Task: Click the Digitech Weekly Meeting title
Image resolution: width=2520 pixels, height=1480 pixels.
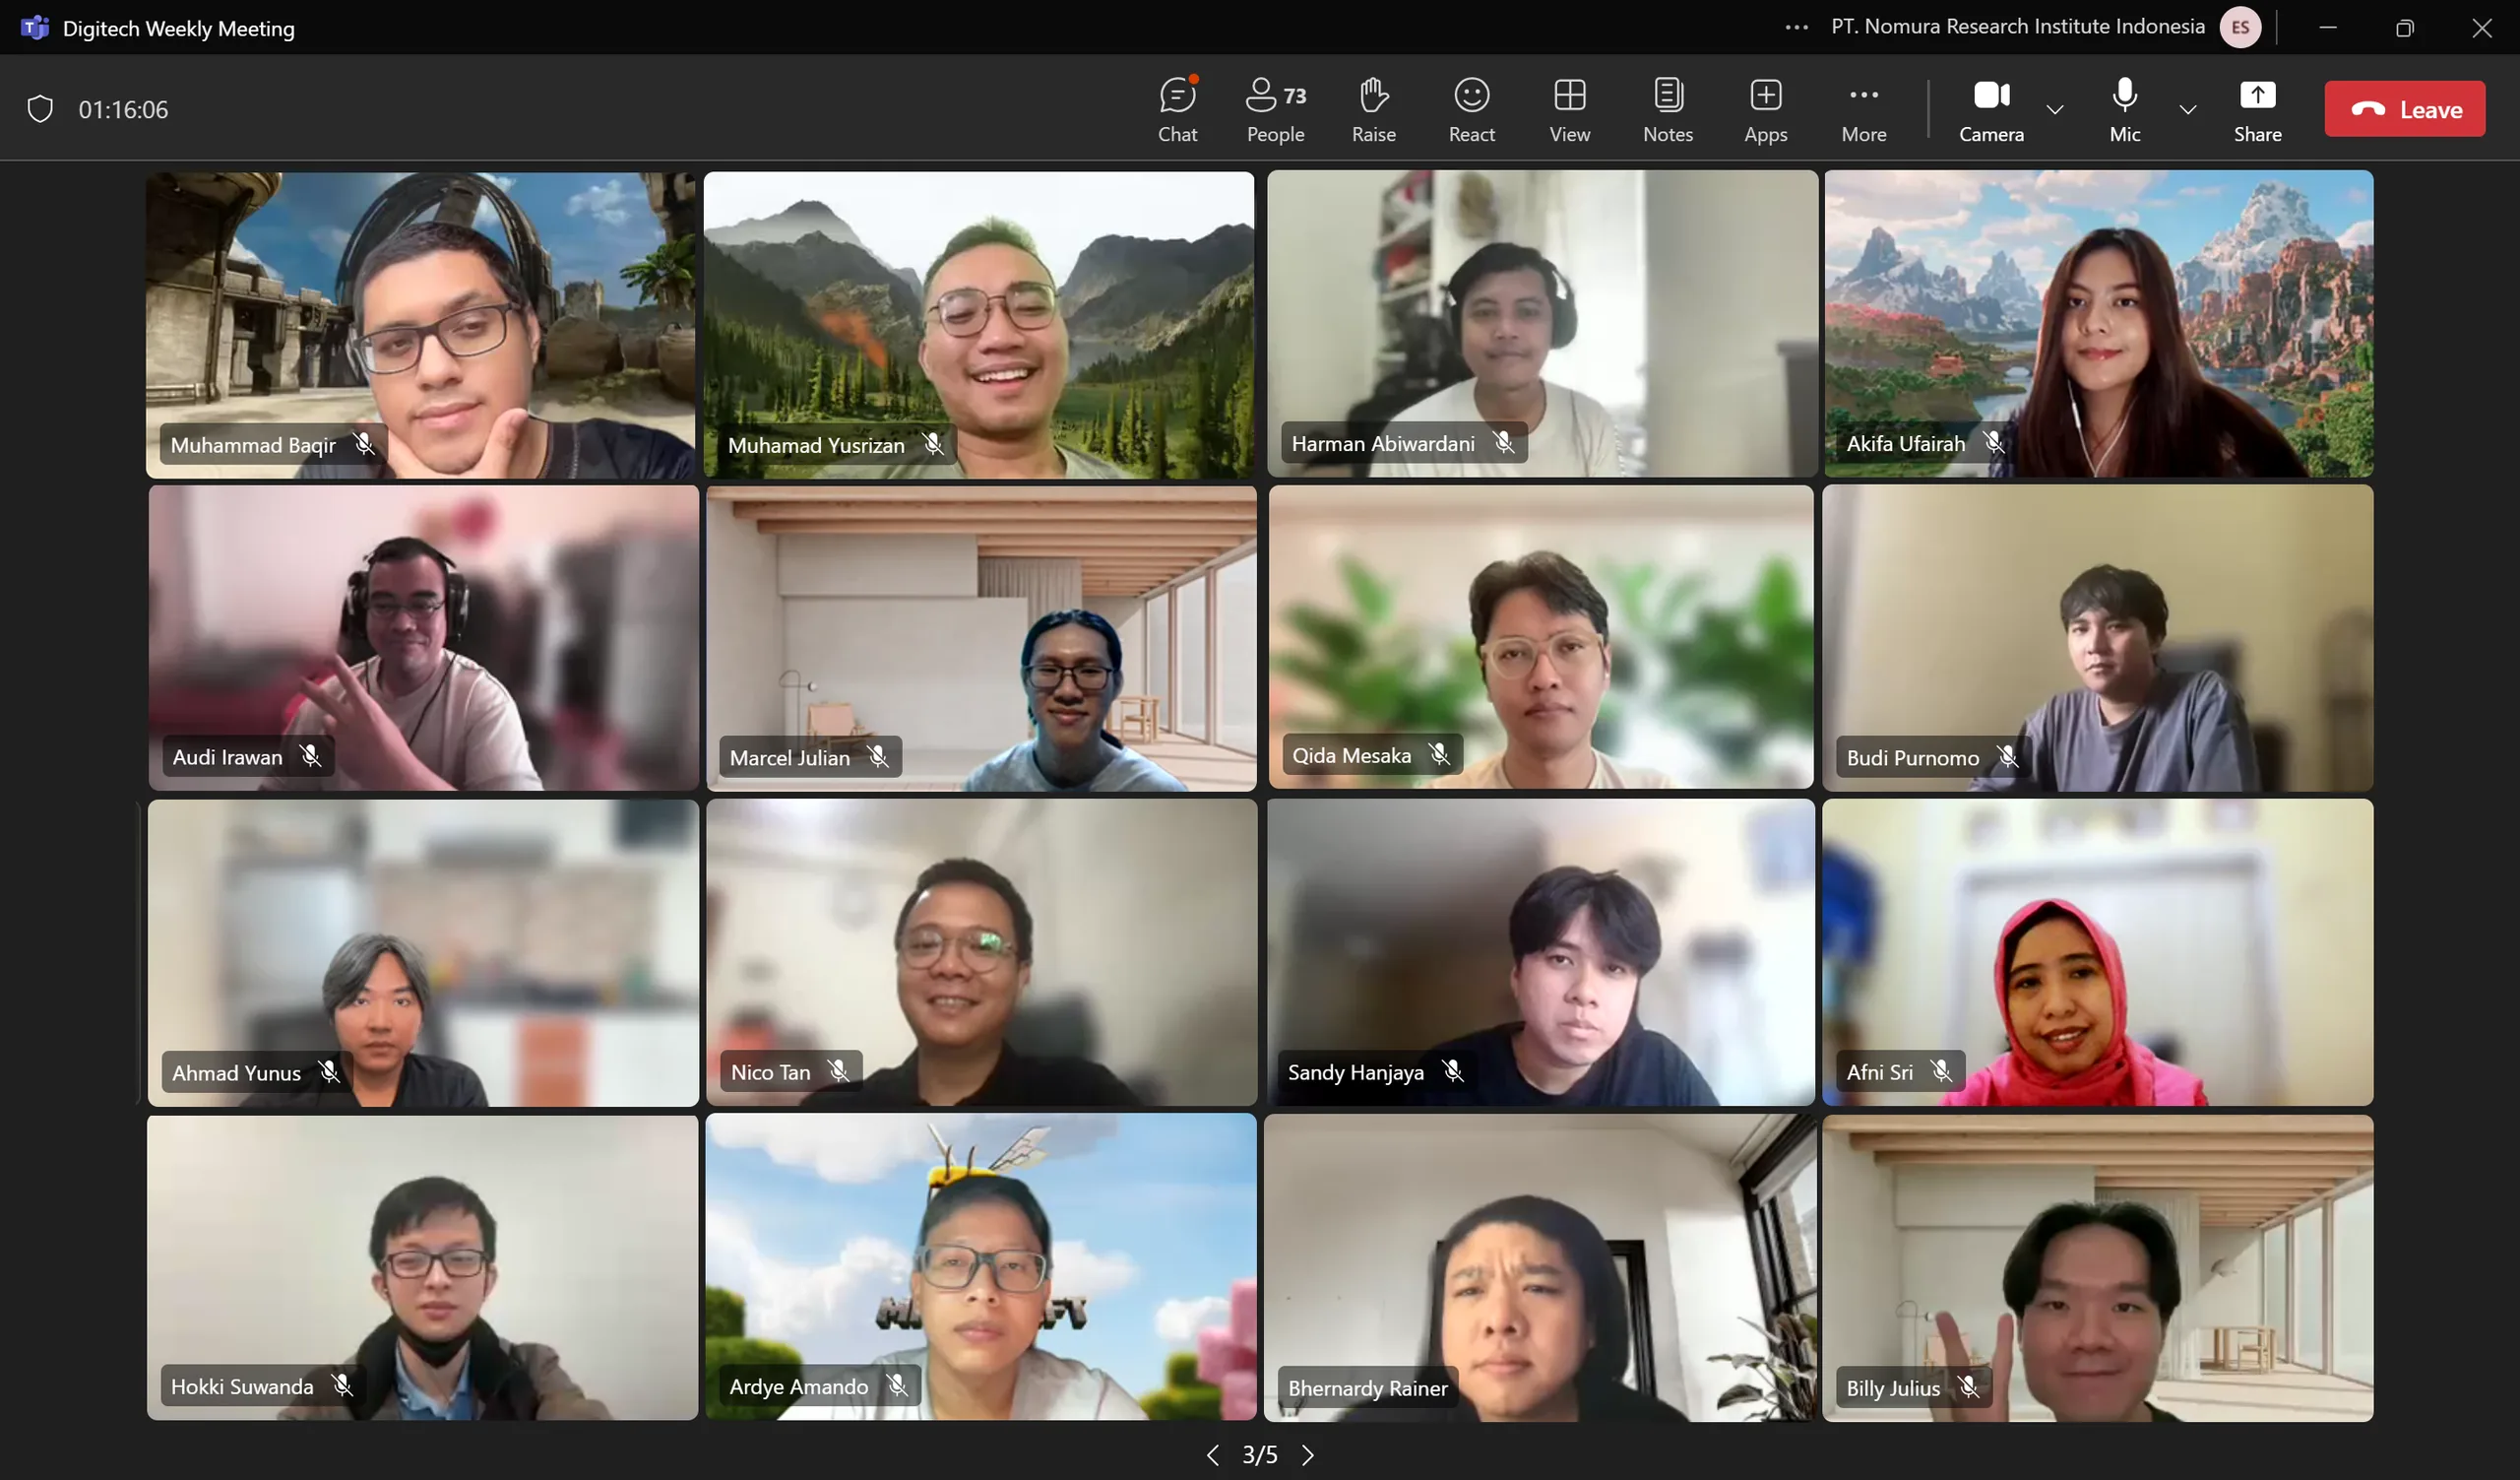Action: point(178,28)
